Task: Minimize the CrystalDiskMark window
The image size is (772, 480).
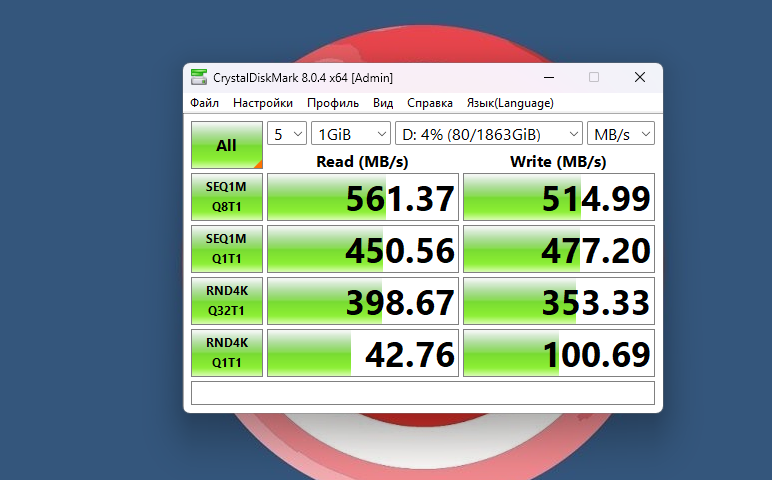Action: pos(549,77)
